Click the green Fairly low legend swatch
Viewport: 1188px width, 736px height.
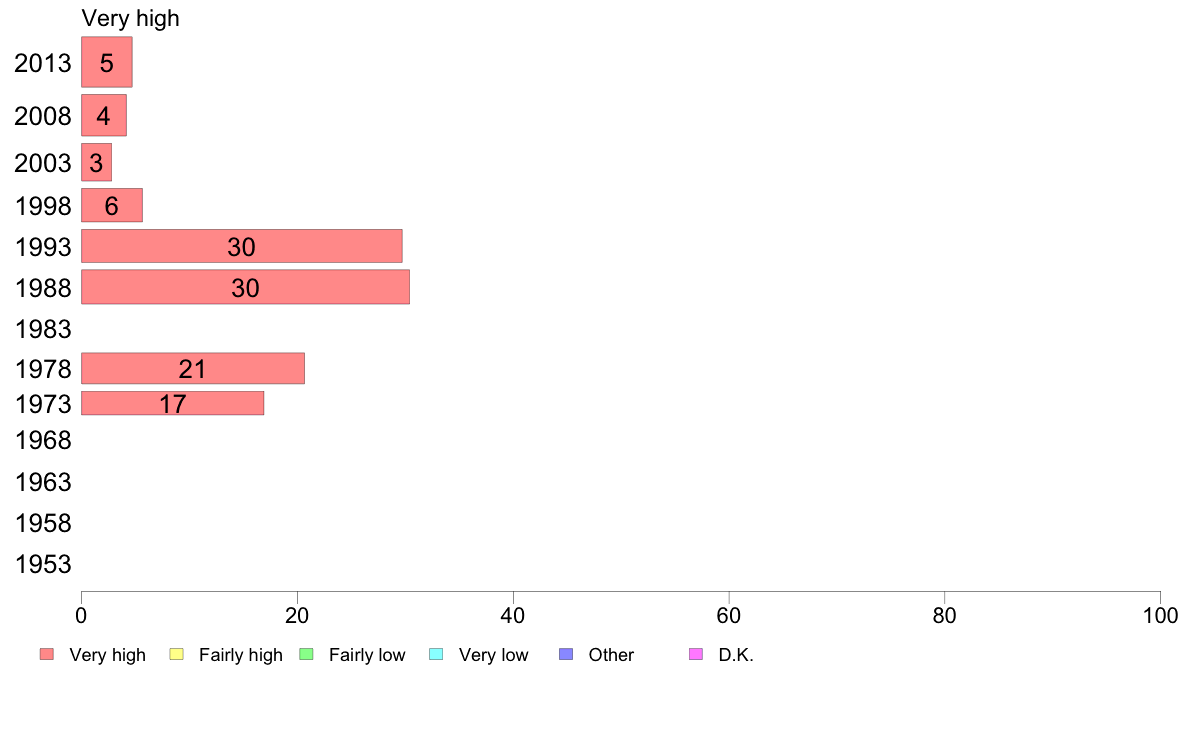pos(307,654)
